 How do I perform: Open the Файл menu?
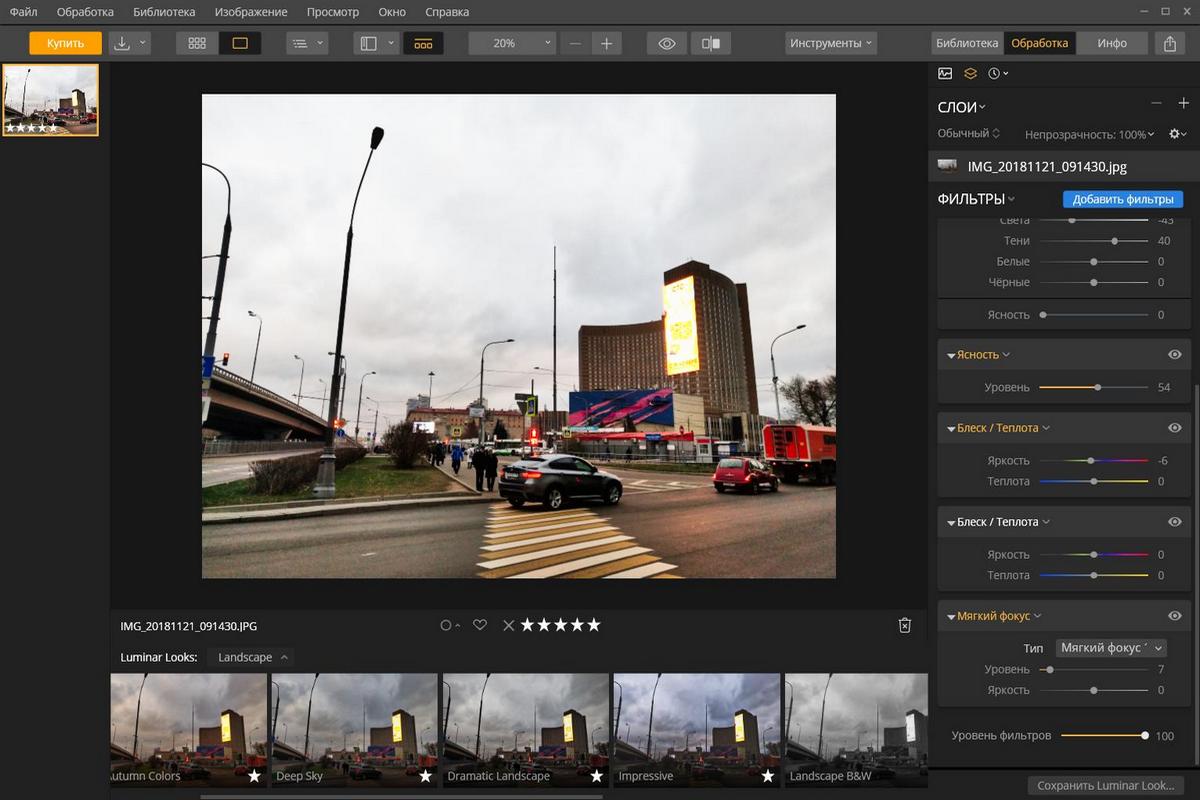(21, 12)
